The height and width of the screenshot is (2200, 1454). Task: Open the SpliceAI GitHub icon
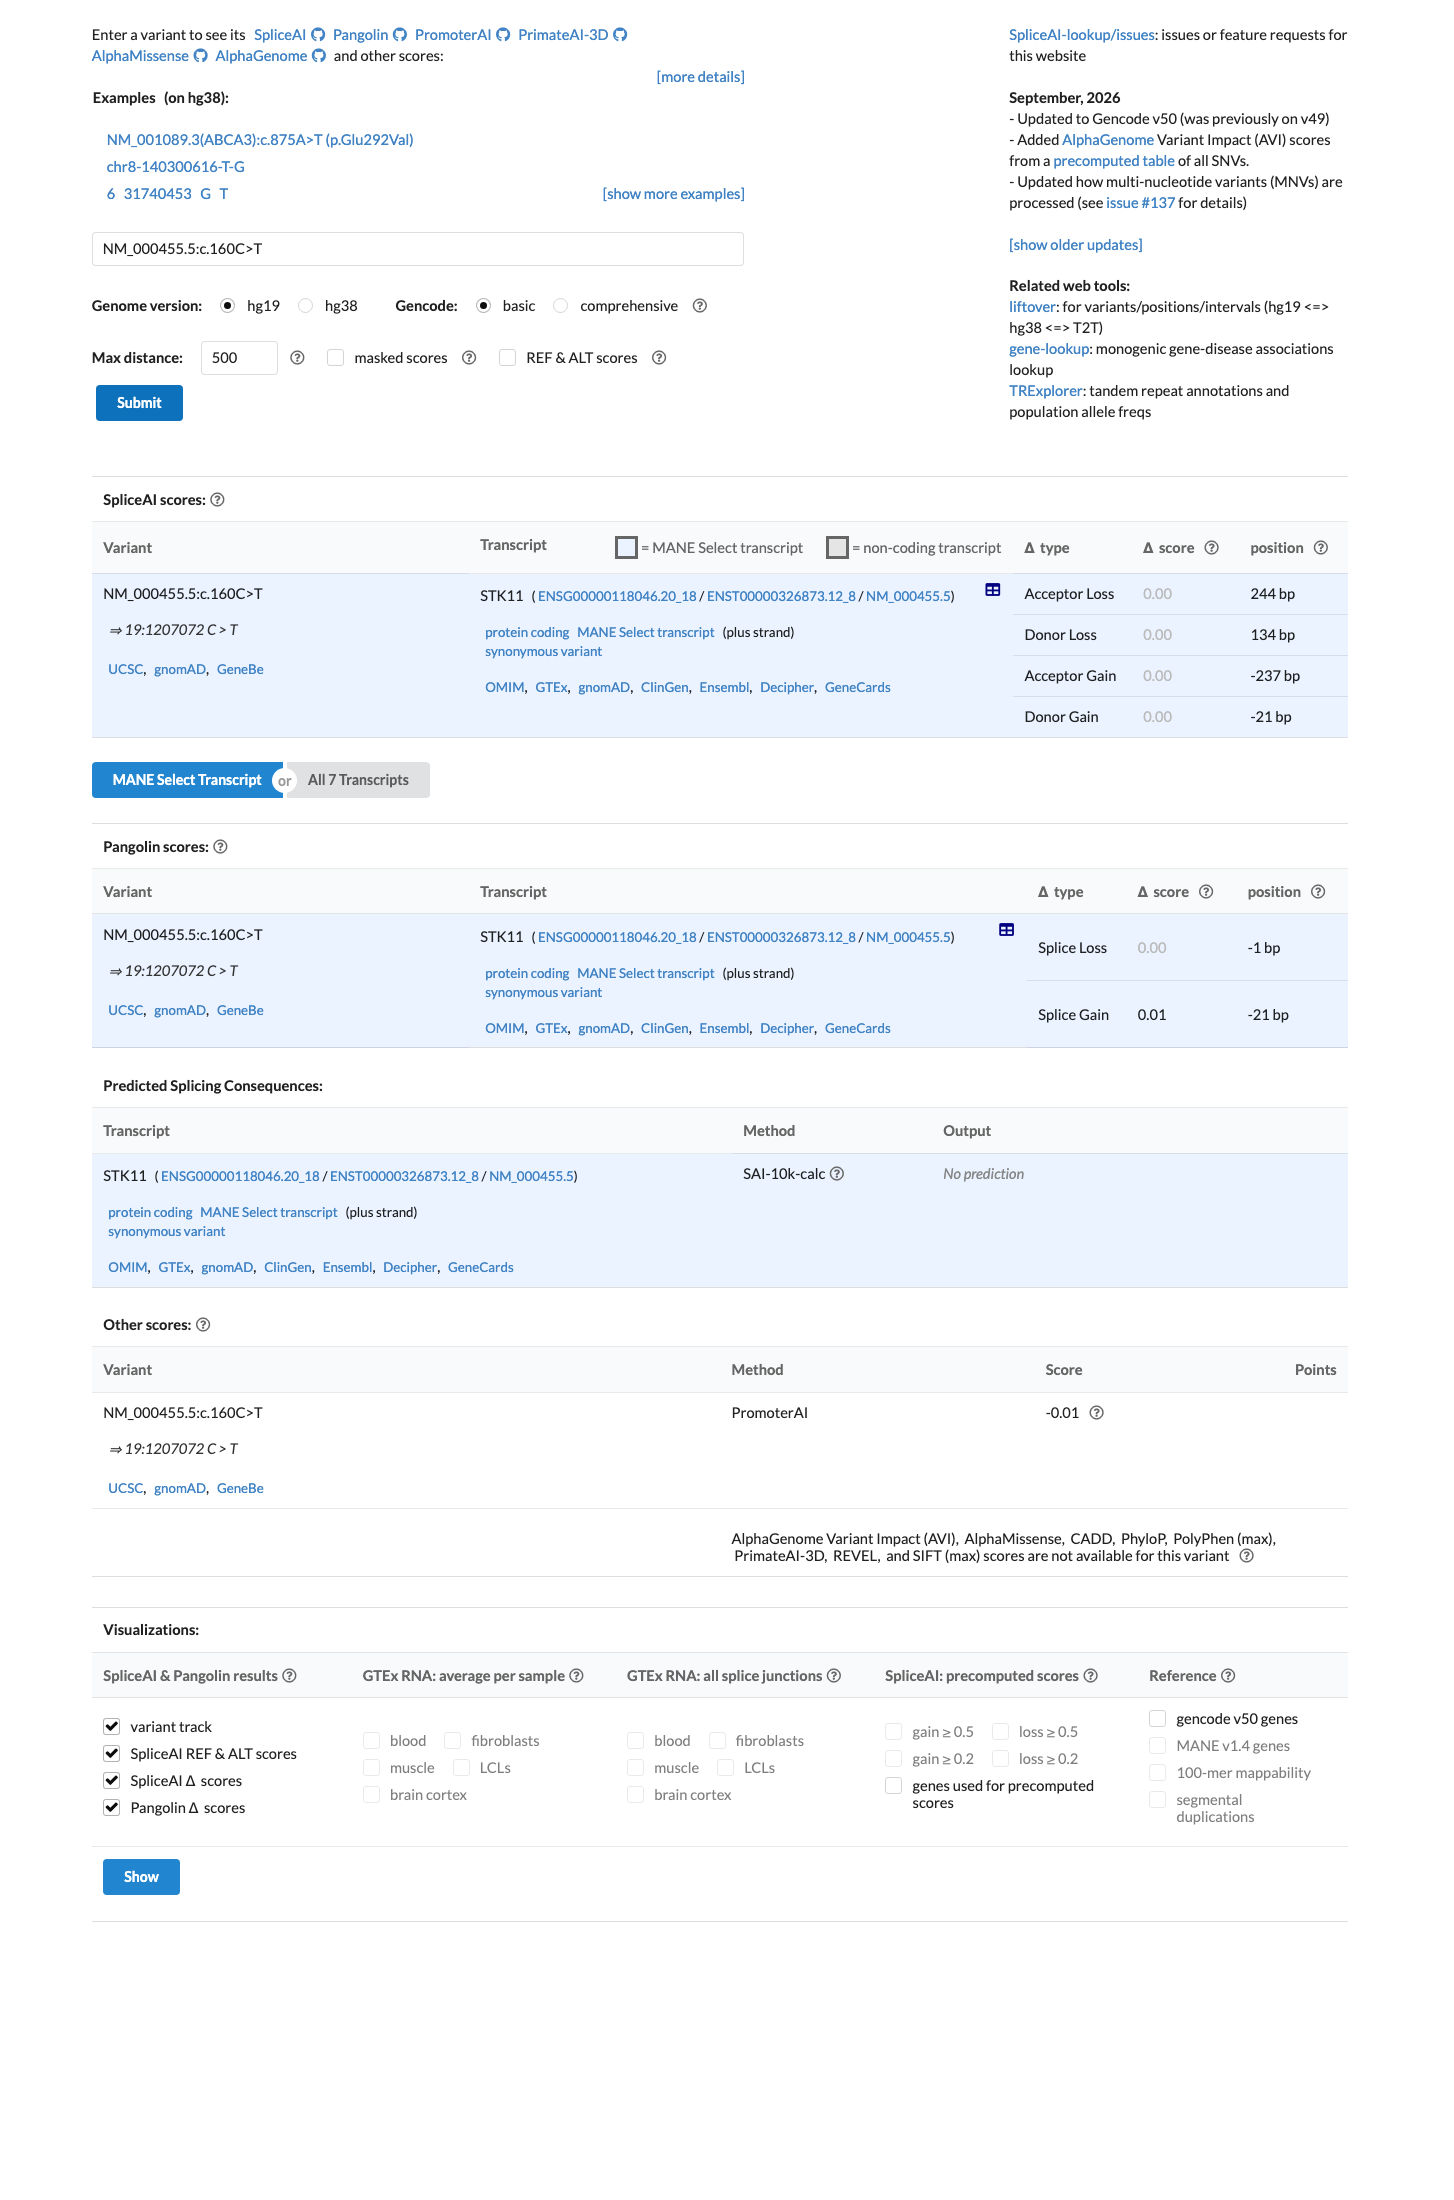pos(318,35)
